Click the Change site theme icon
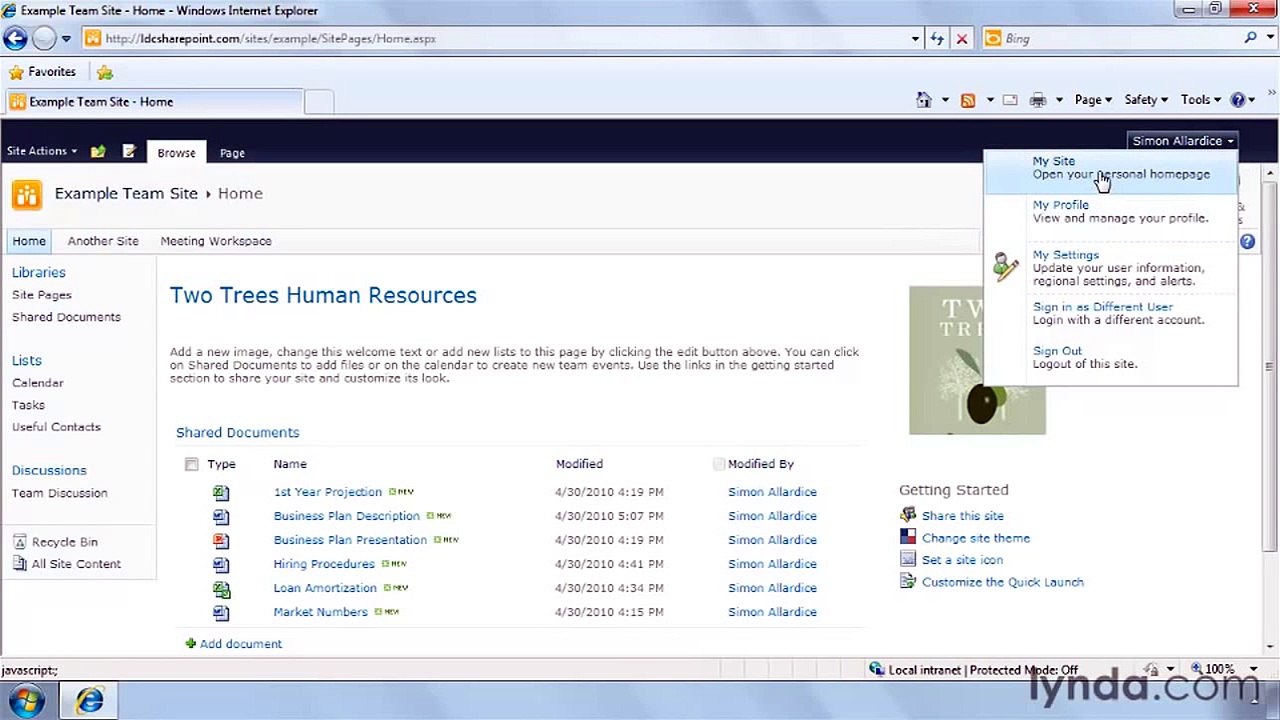Screen dimensions: 1280x720 click(908, 537)
